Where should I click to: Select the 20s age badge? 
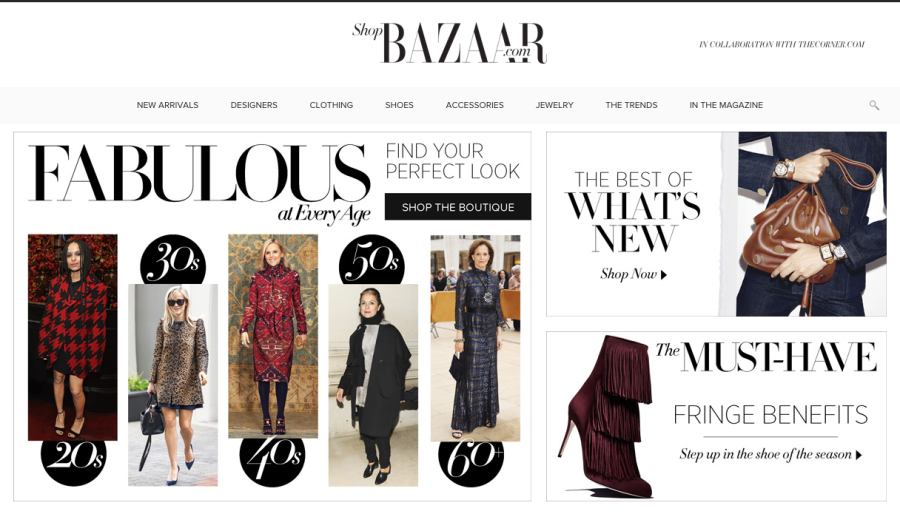(x=73, y=459)
